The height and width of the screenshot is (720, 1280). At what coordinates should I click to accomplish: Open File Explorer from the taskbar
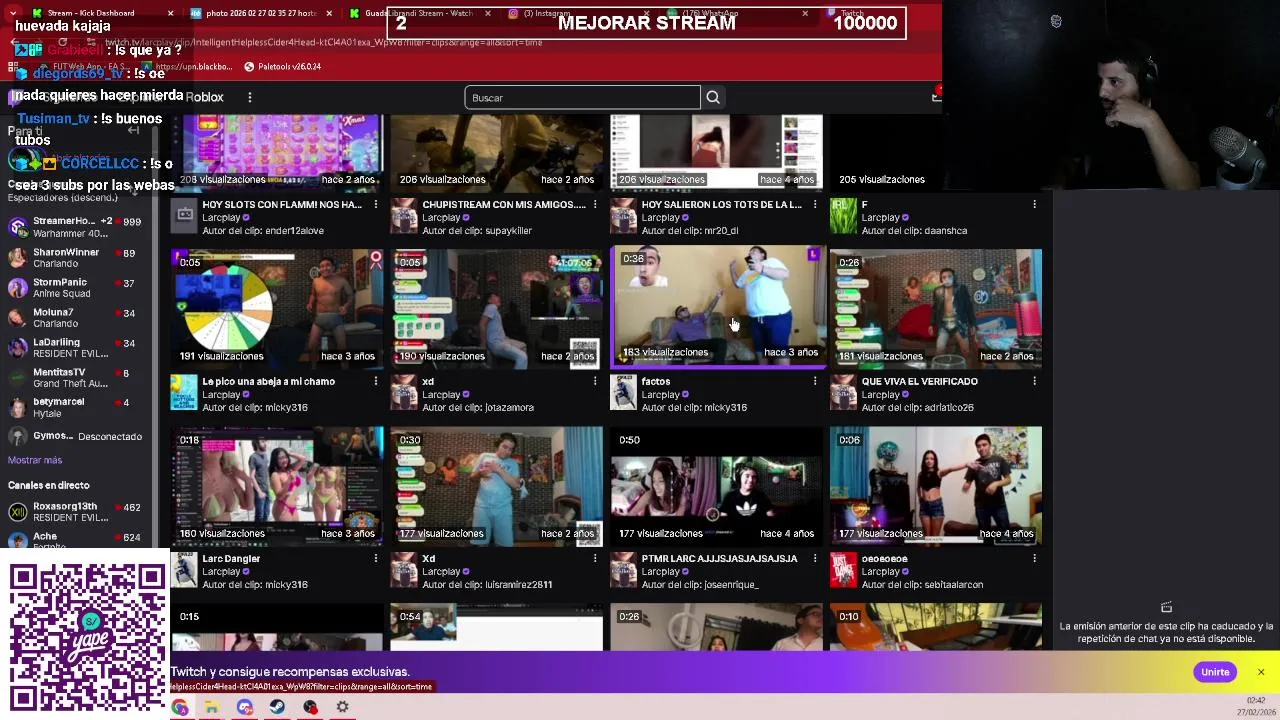(x=212, y=707)
